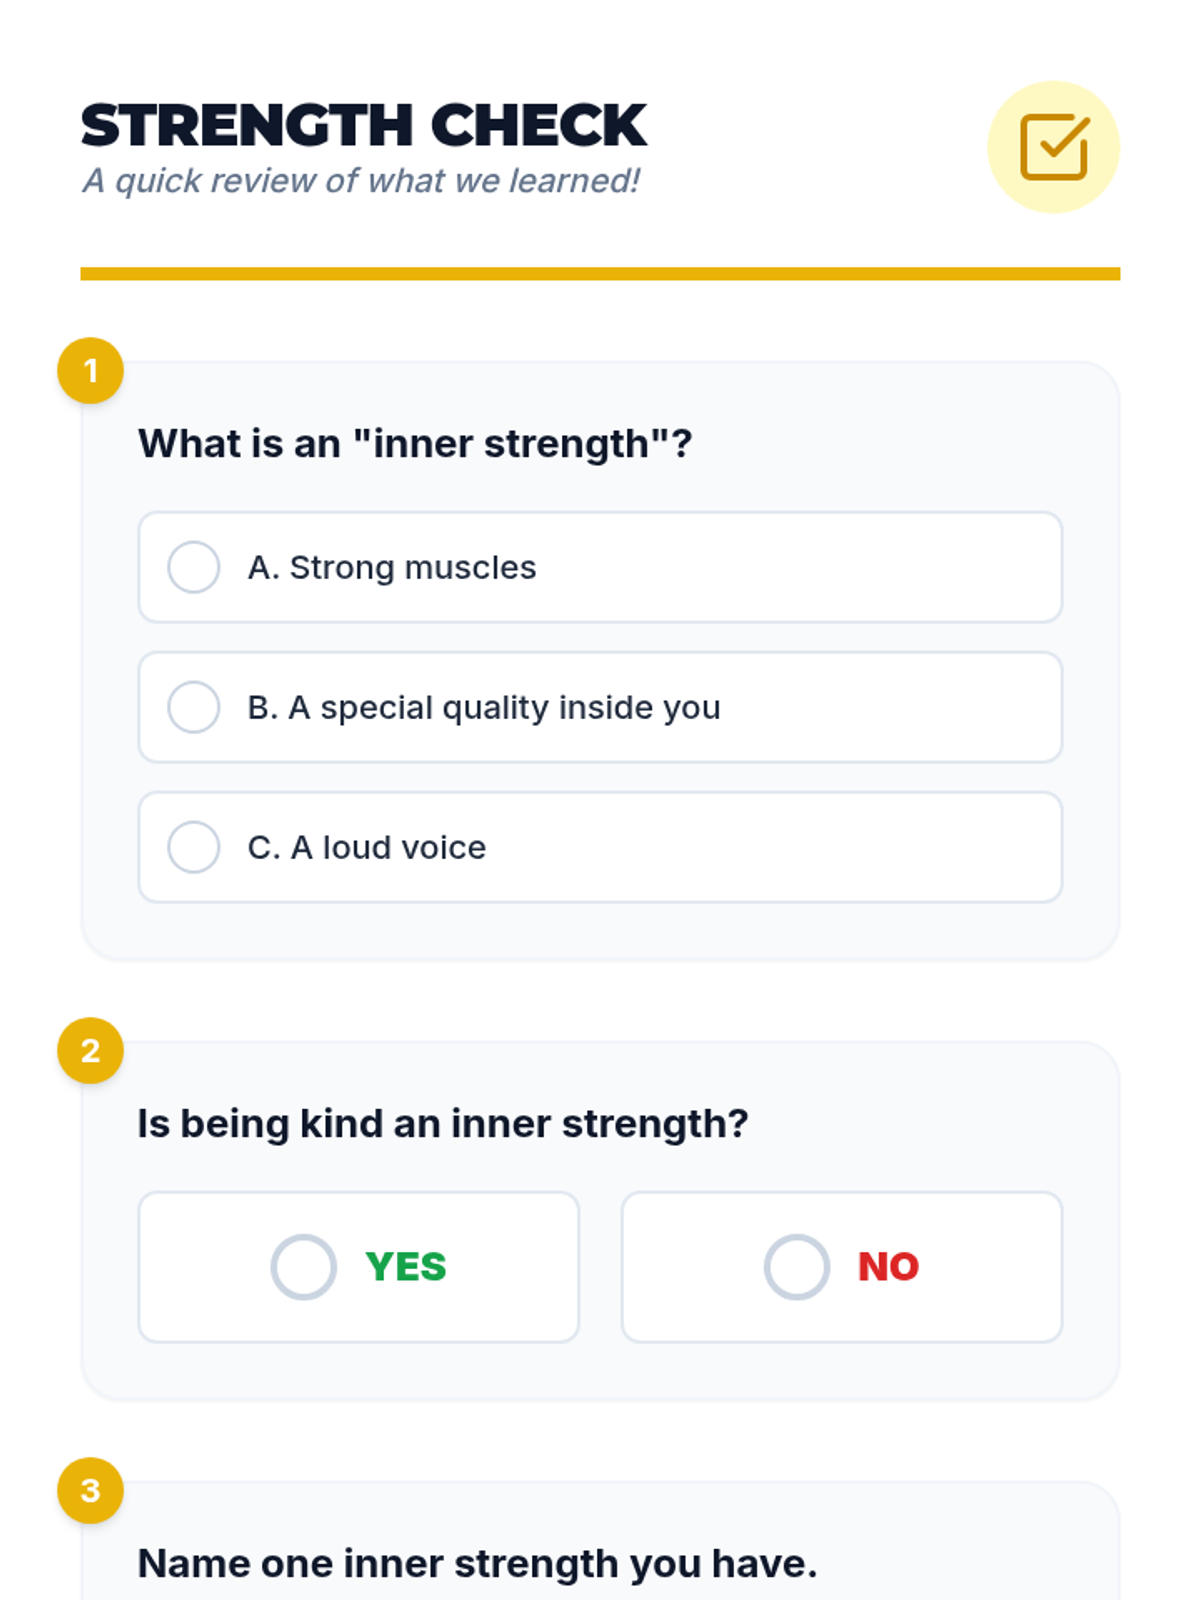Click the yellow divider line under header
This screenshot has height=1600, width=1200.
coord(600,274)
